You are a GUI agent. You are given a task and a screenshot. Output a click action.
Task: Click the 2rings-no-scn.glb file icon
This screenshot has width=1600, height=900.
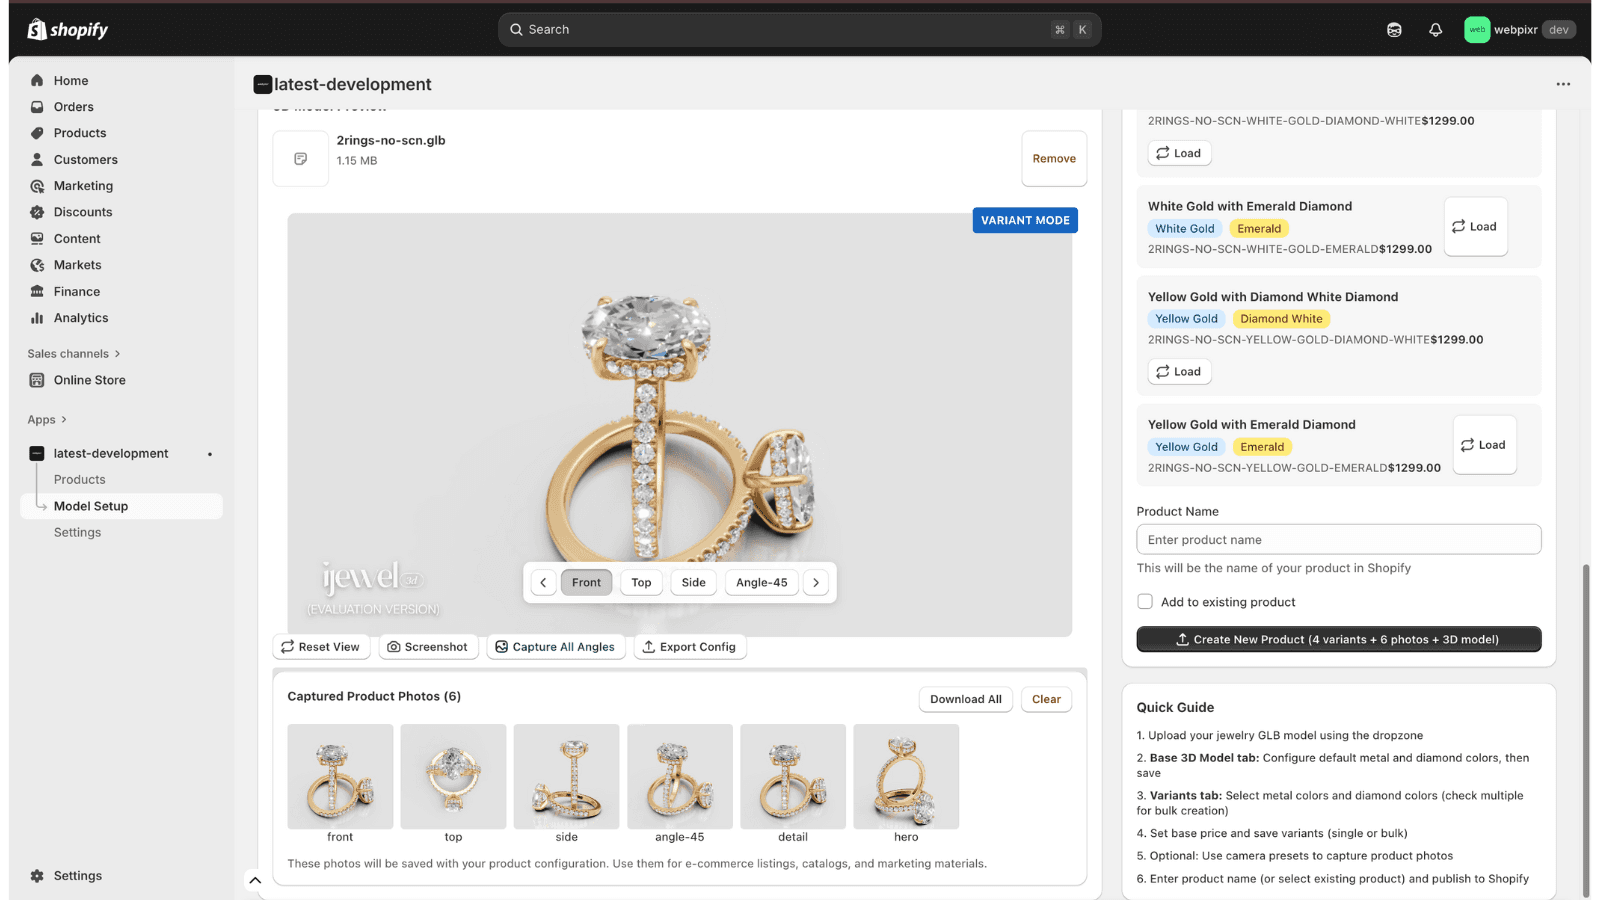[x=301, y=159]
